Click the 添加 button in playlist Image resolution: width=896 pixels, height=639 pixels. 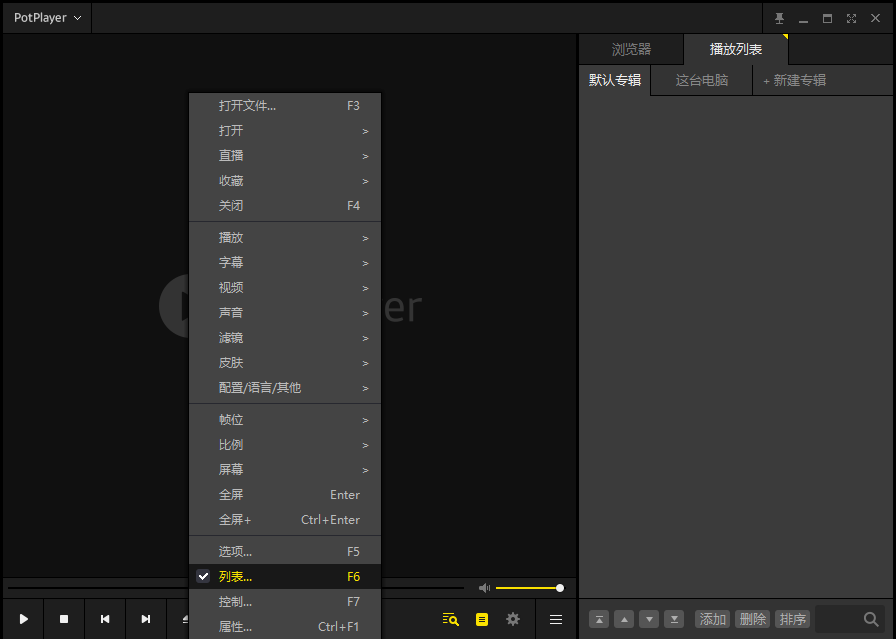coord(713,619)
